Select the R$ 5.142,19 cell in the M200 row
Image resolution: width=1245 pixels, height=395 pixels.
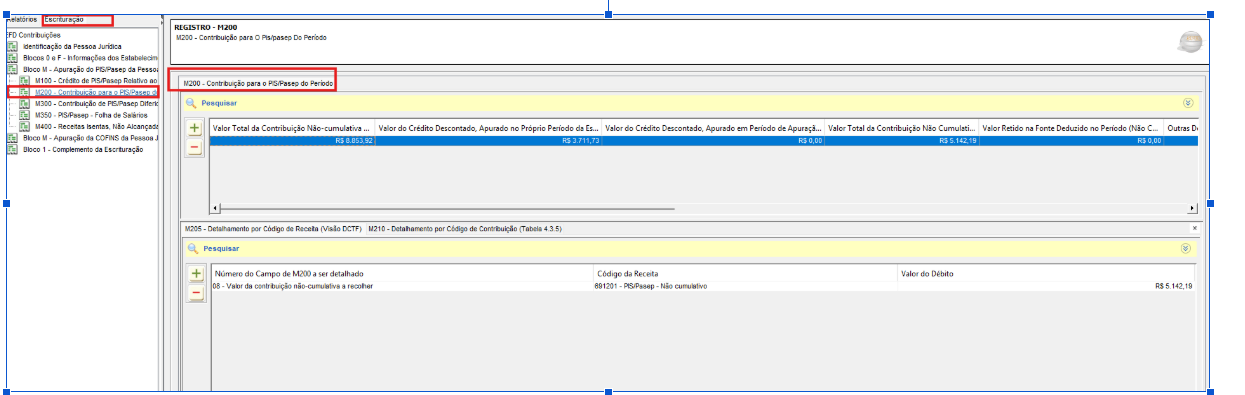point(902,141)
